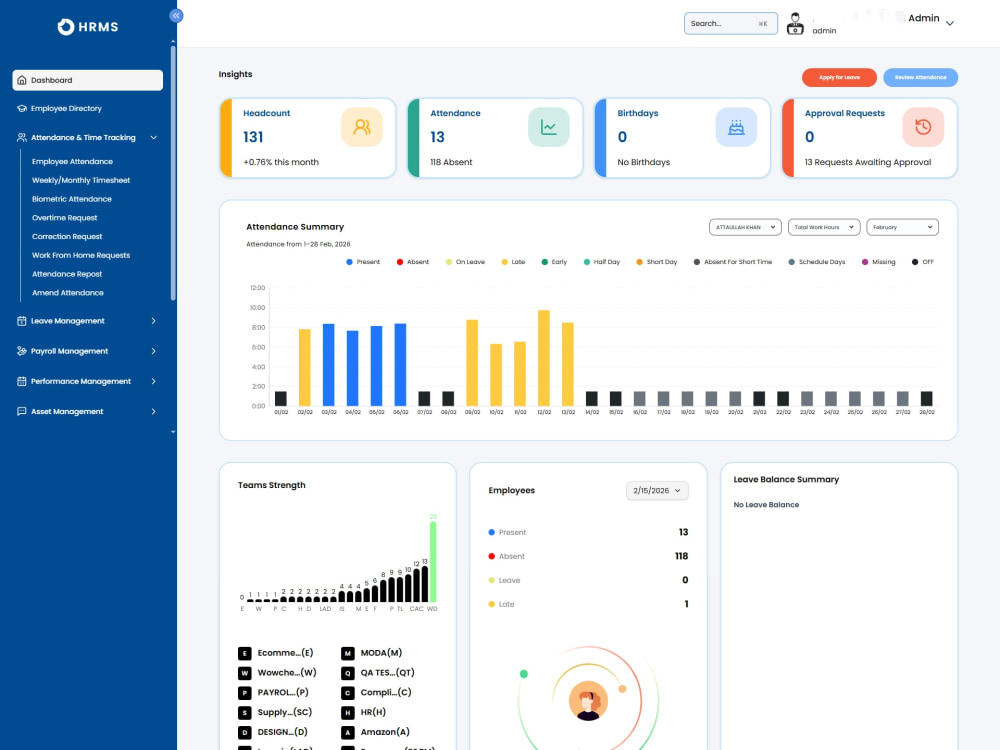Click the employee avatar in the orbit graphic
The image size is (1000, 750).
pyautogui.click(x=588, y=701)
